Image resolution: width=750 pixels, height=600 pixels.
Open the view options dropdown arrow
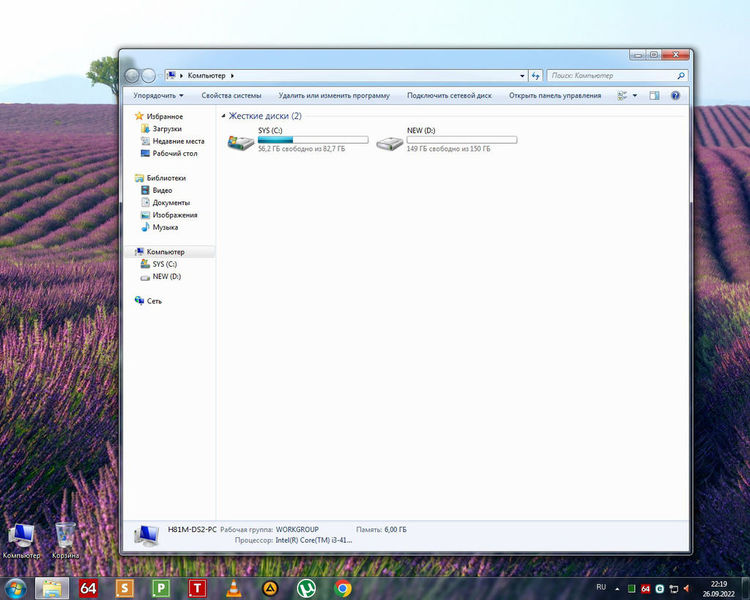pos(634,96)
